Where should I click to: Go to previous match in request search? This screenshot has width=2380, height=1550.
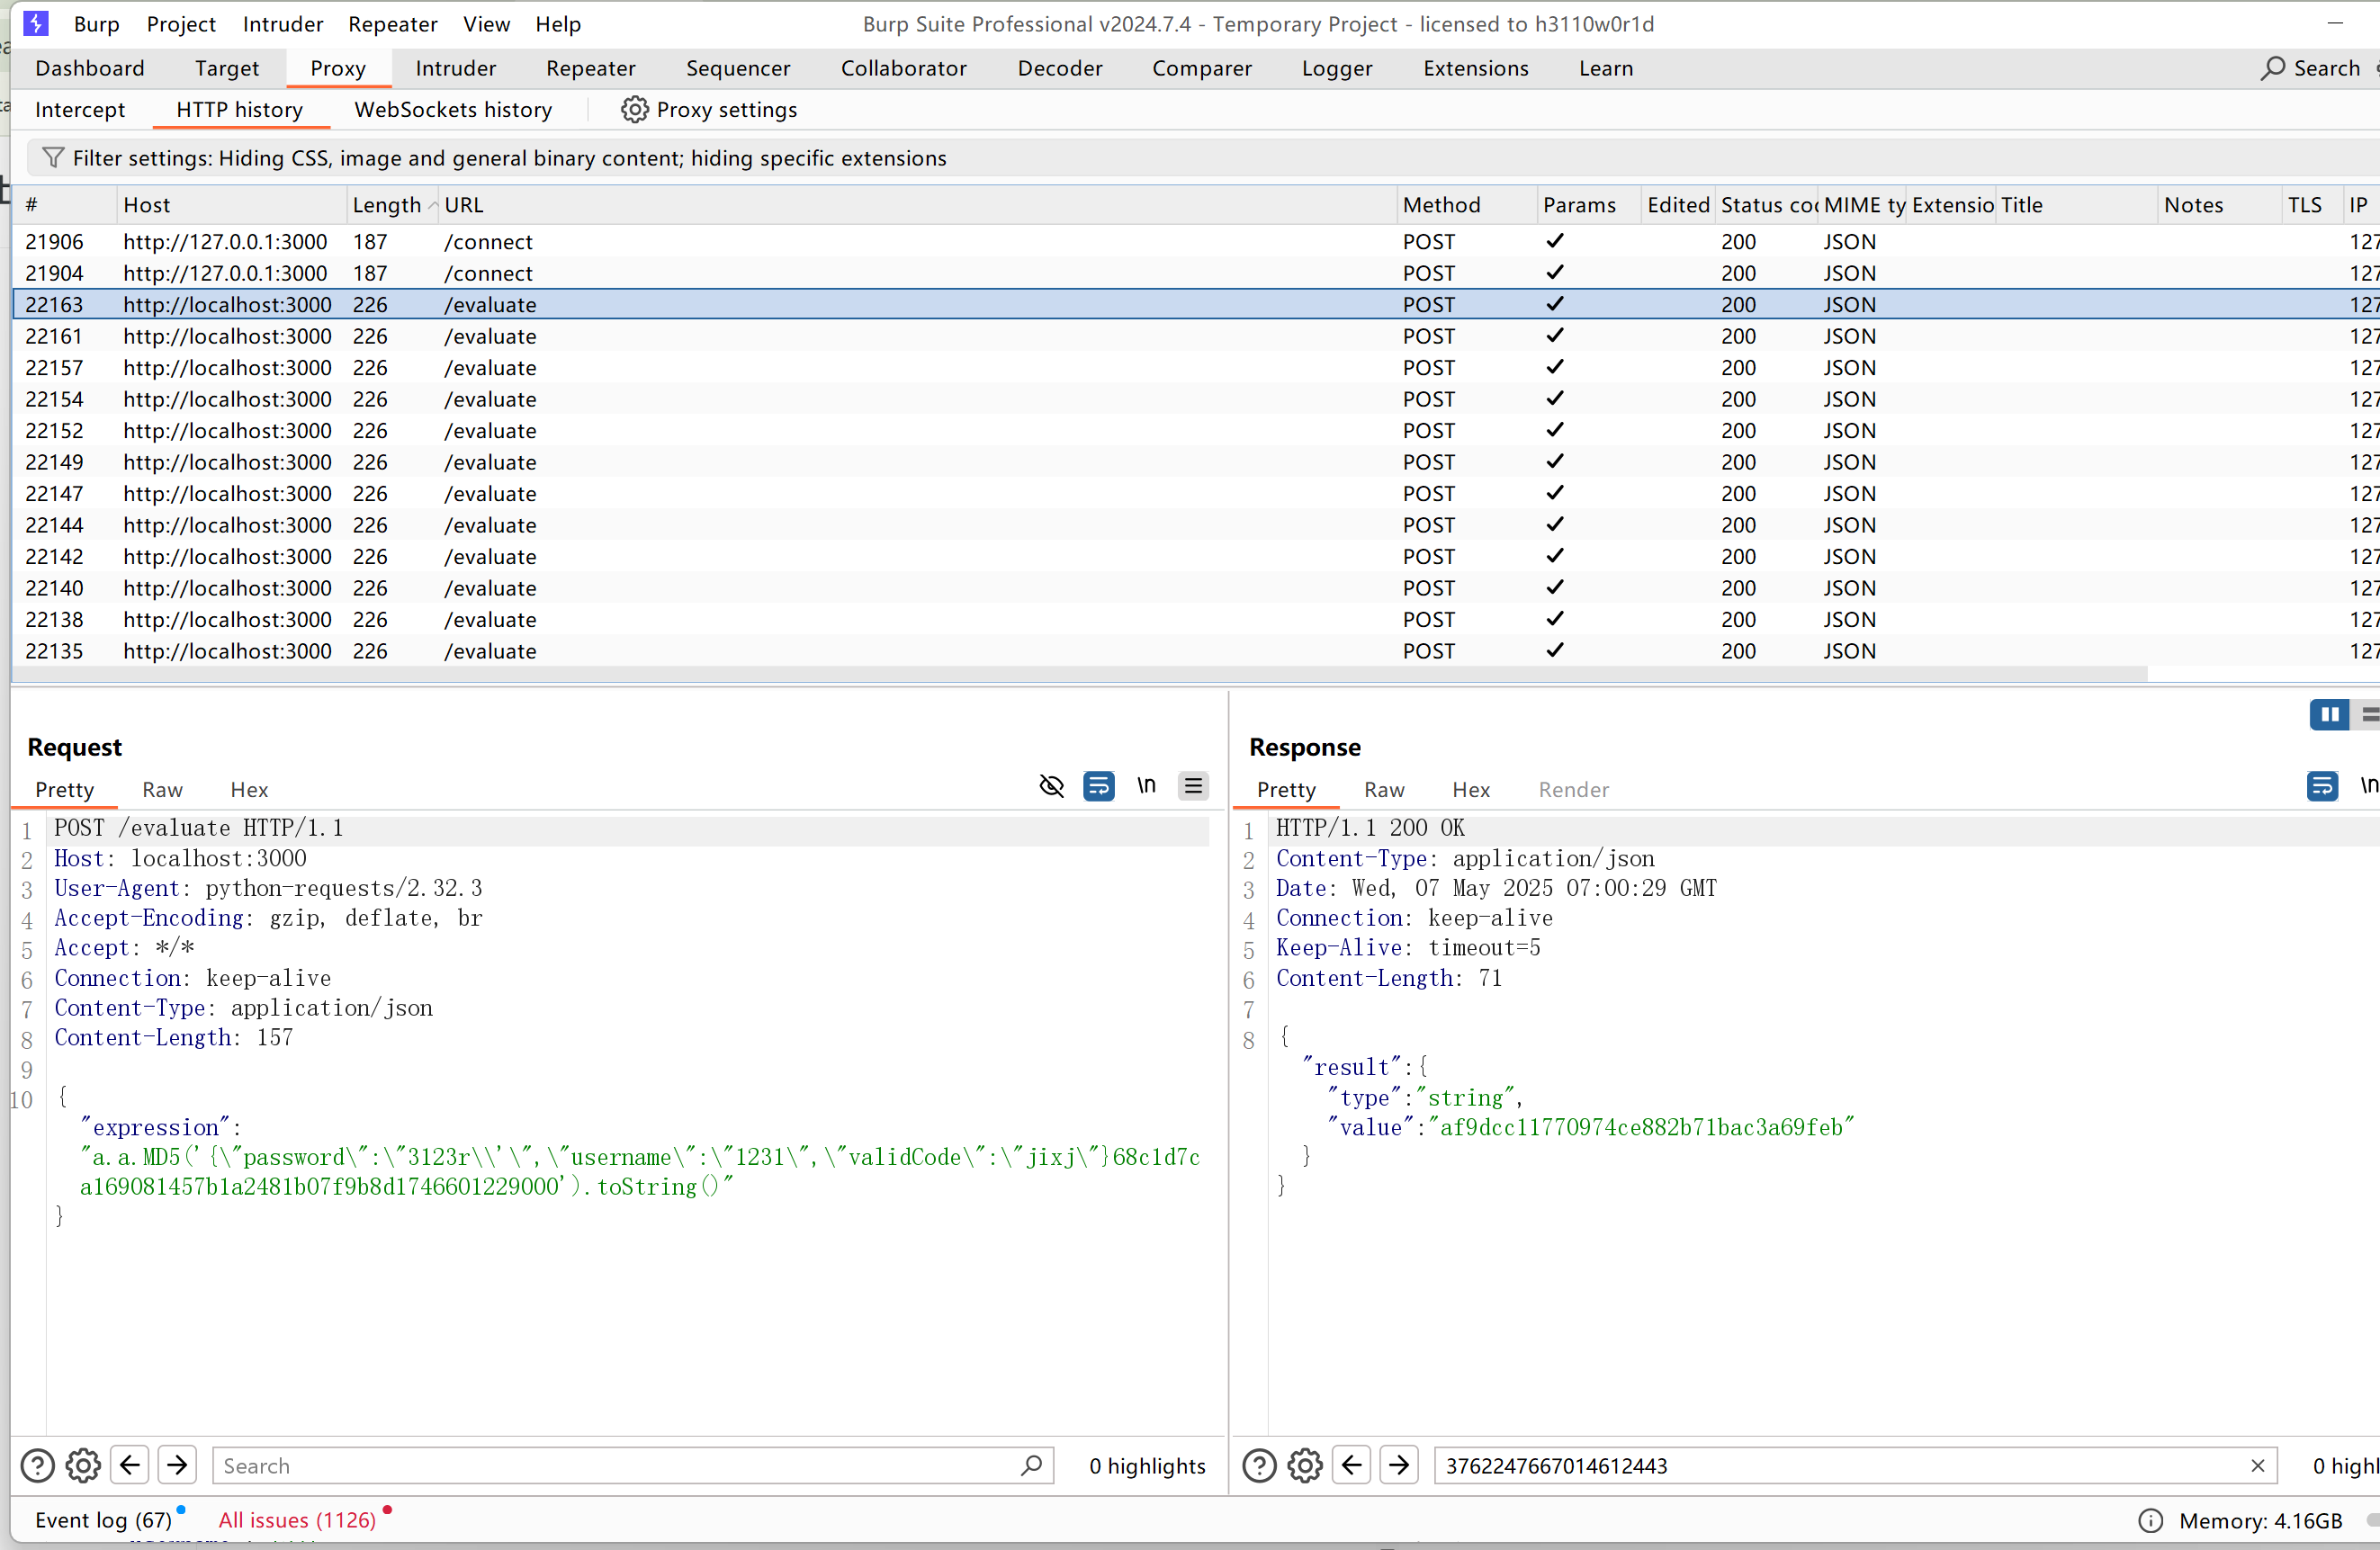130,1466
